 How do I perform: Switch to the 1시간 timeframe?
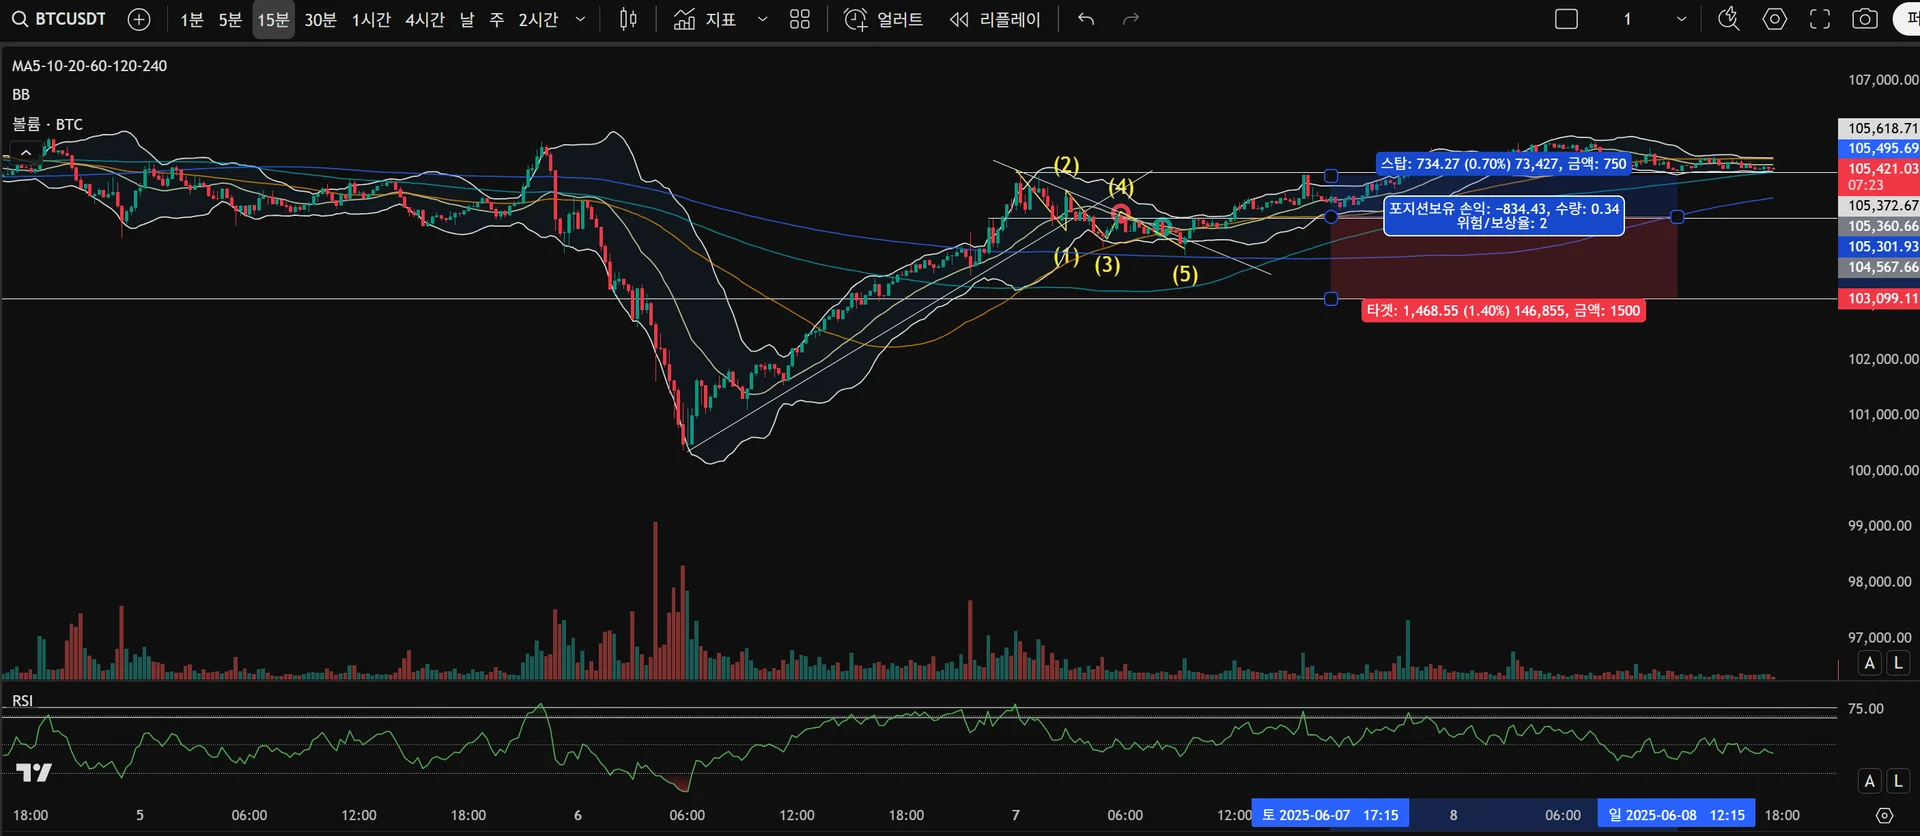[371, 19]
